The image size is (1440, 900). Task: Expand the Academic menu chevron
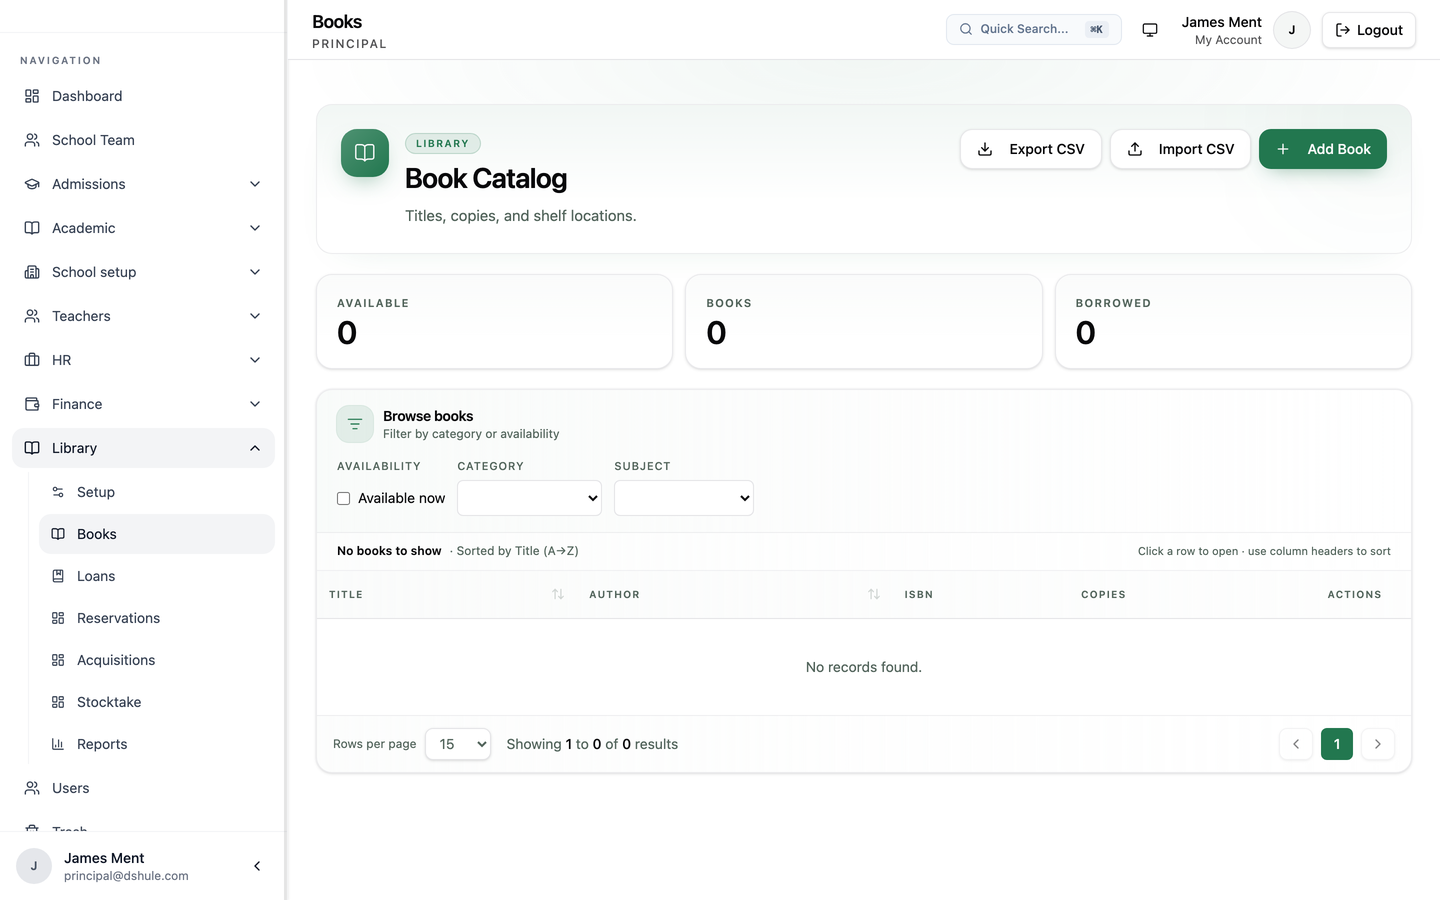[x=255, y=228]
